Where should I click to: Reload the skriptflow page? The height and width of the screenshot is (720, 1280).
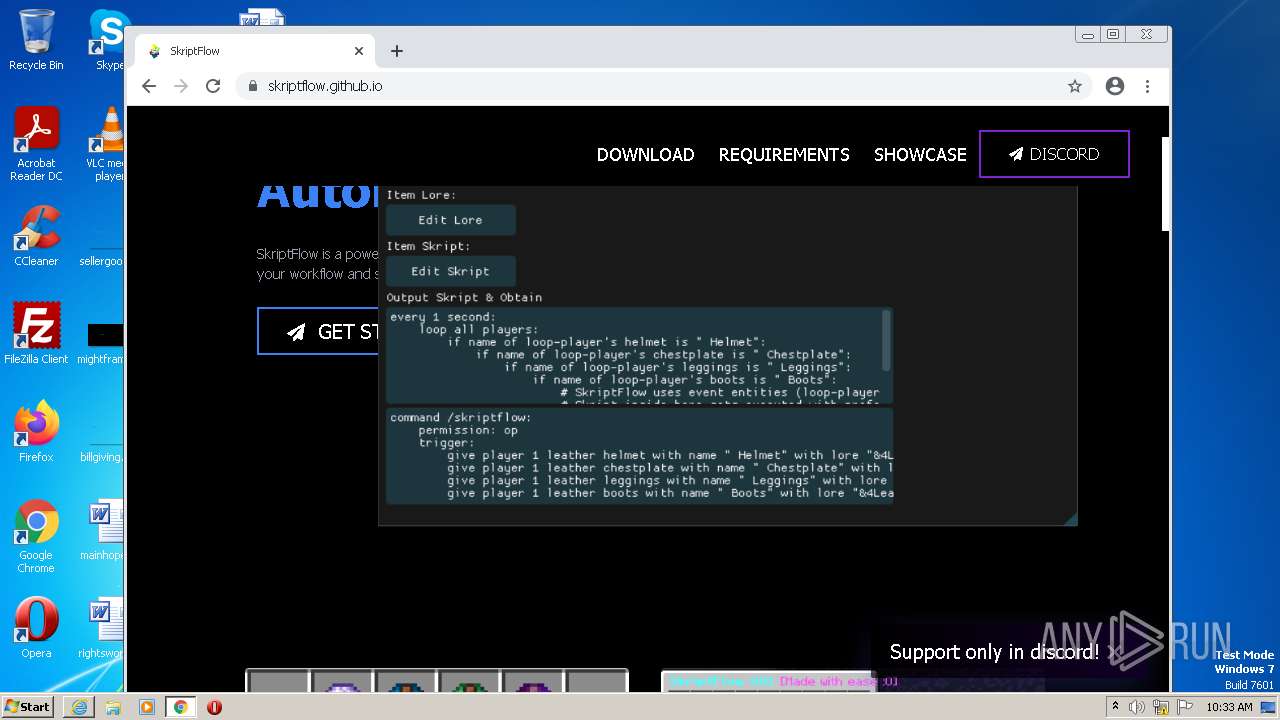(x=213, y=86)
